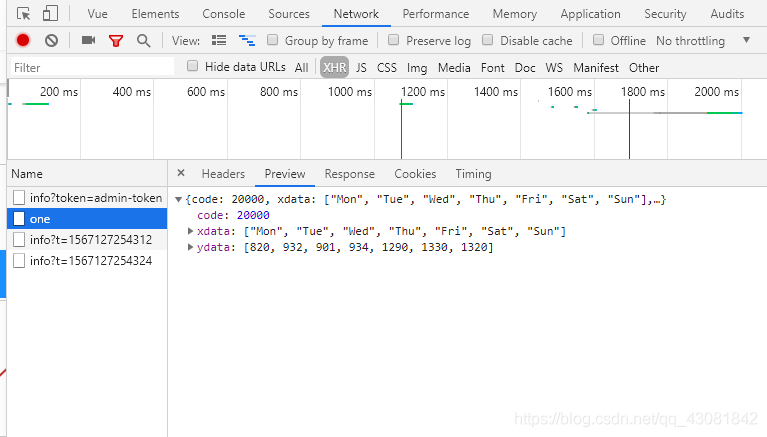
Task: Expand the xdata array
Action: click(x=190, y=230)
